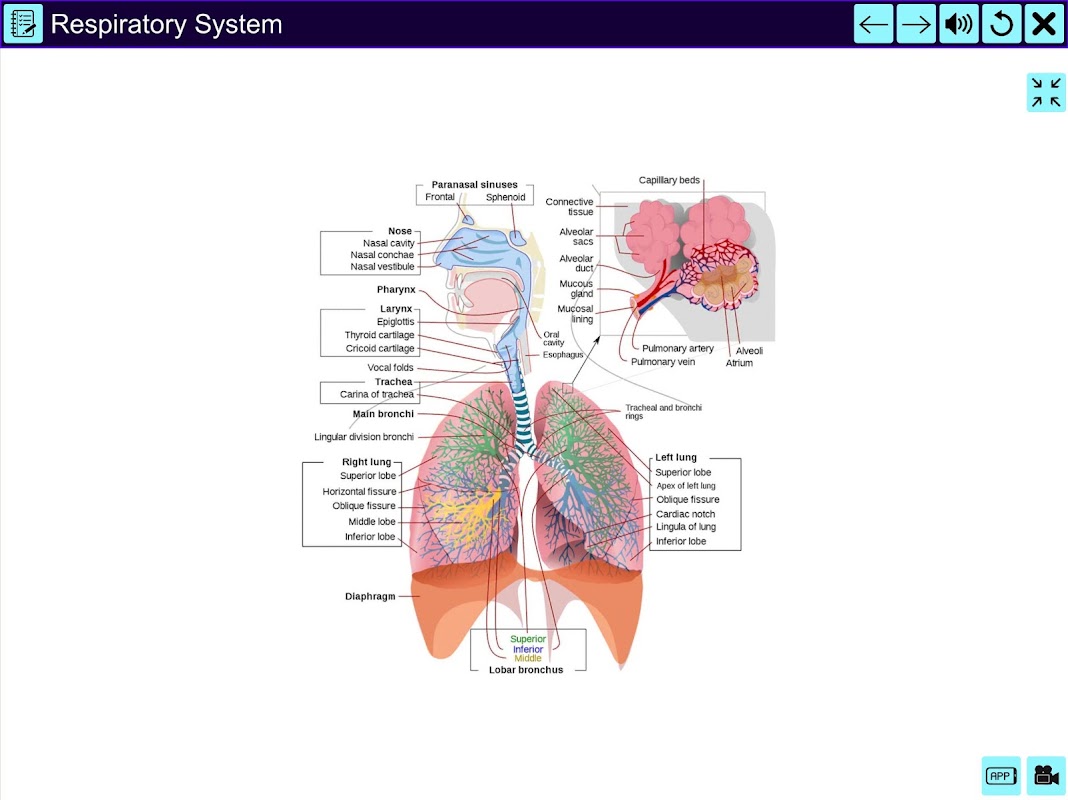Click the 'Paranasal sinuses' label
This screenshot has width=1068, height=800.
[474, 185]
